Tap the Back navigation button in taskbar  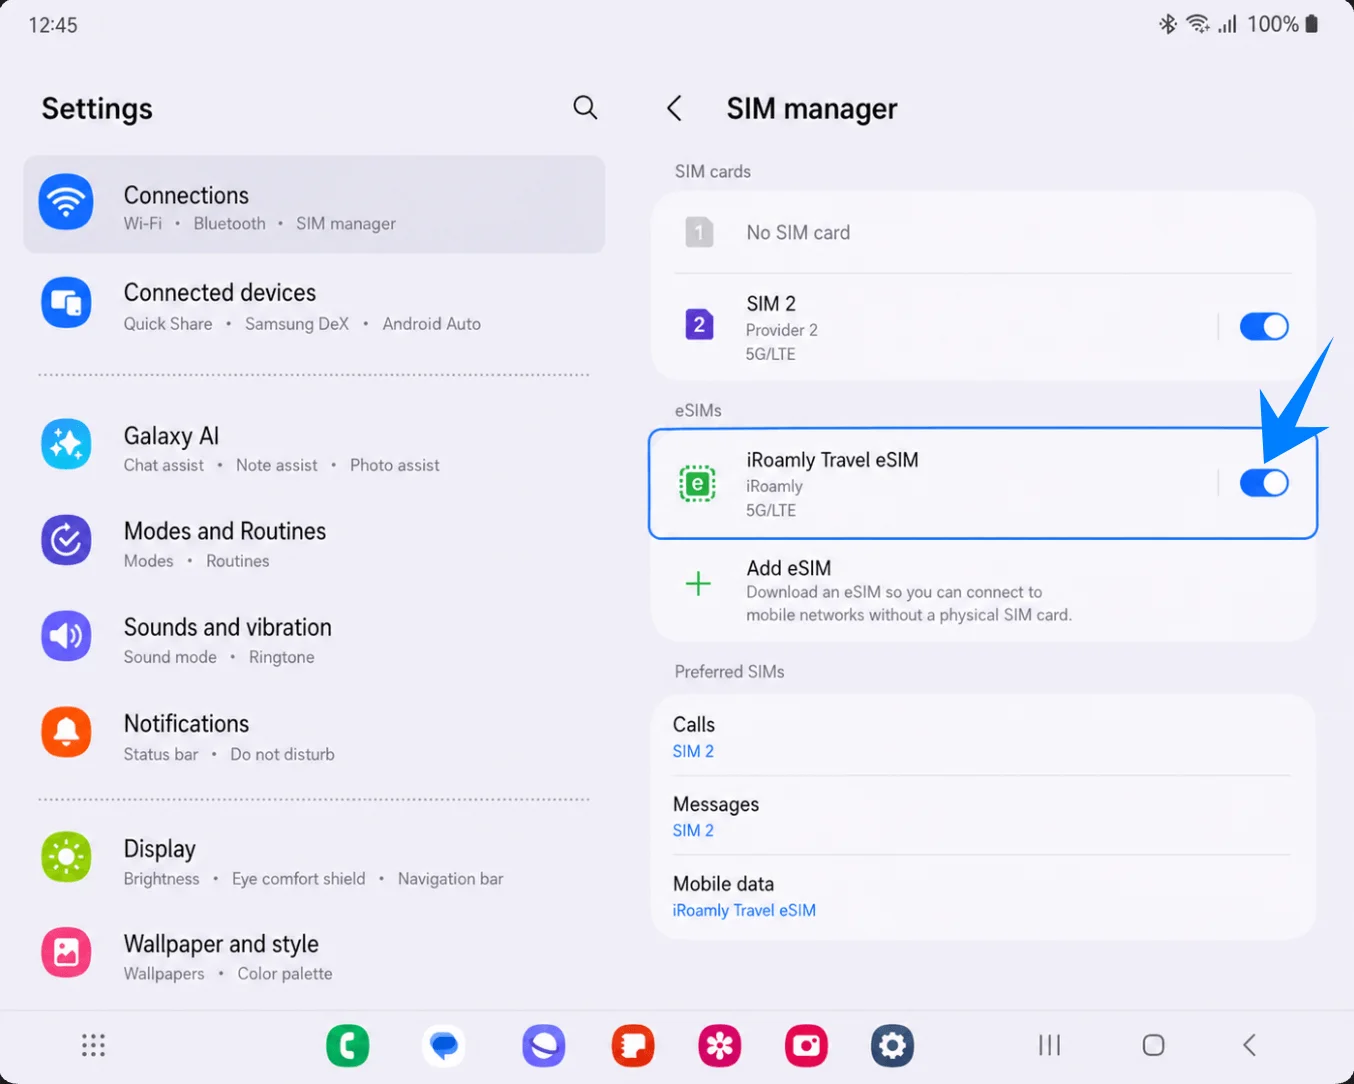[1249, 1045]
